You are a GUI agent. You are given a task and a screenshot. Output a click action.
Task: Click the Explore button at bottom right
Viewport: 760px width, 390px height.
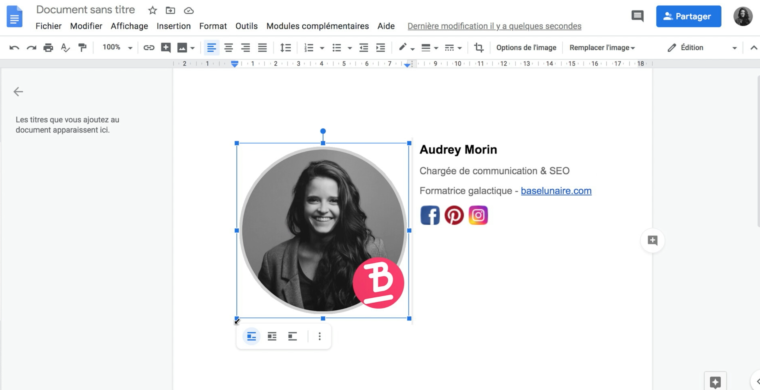coord(715,381)
